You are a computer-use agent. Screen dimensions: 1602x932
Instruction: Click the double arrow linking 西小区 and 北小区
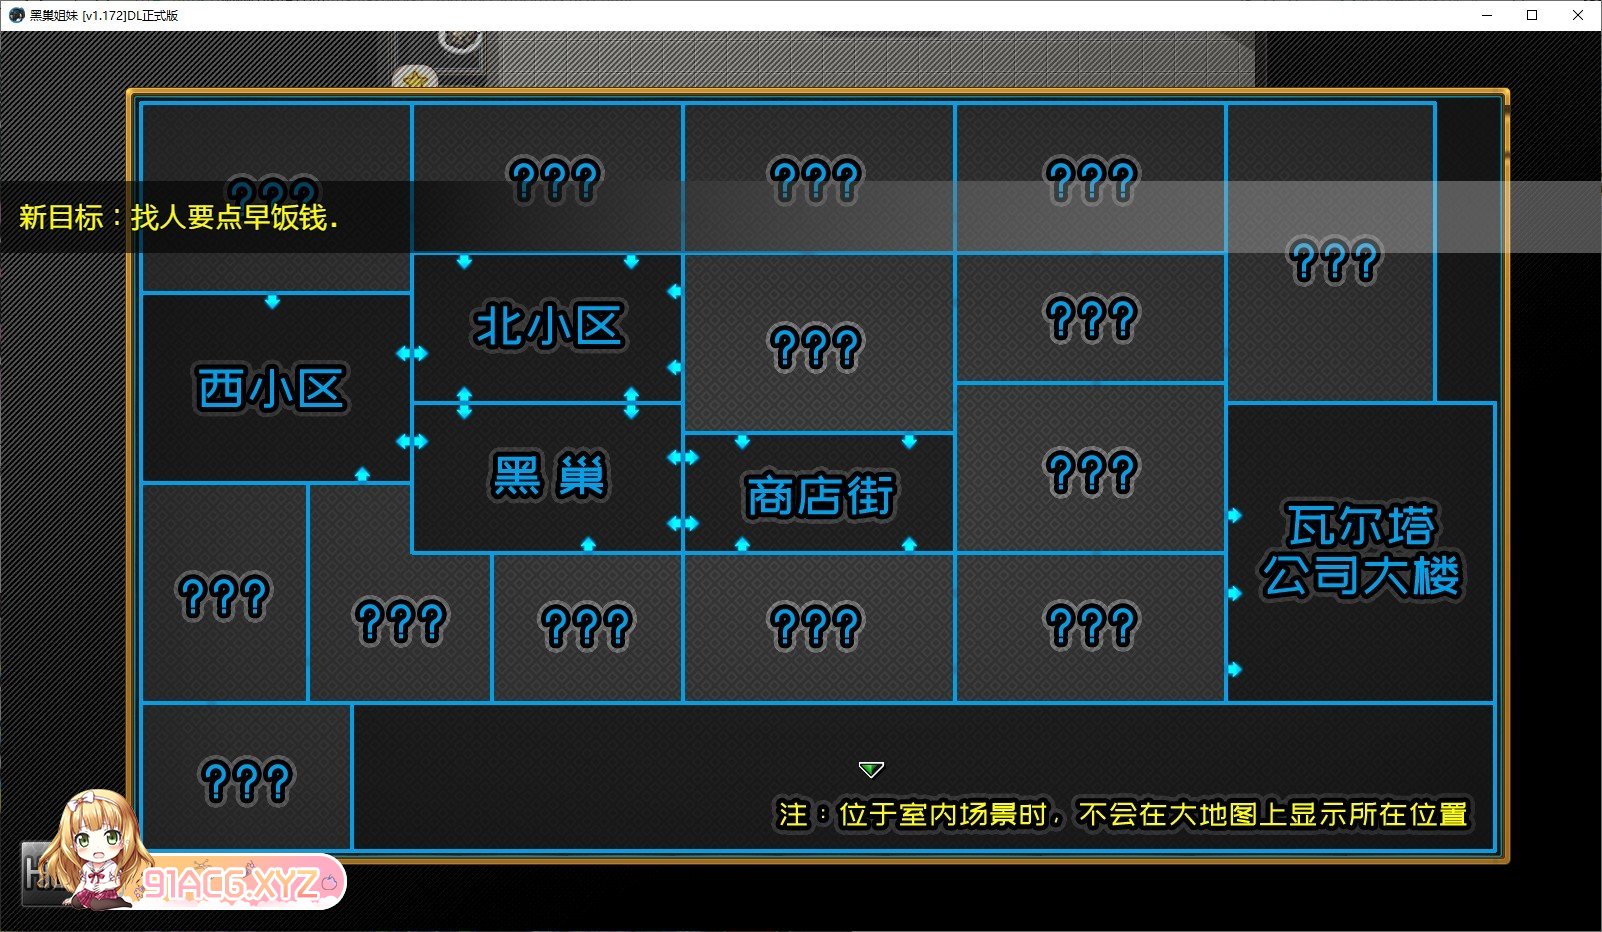[411, 353]
